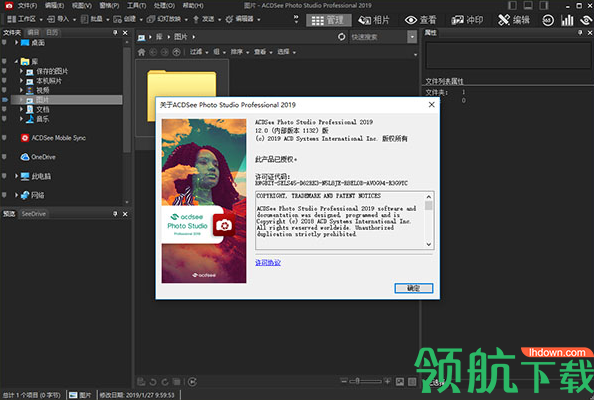Toggle Easy-Select marker beside OneDrive

4,157
